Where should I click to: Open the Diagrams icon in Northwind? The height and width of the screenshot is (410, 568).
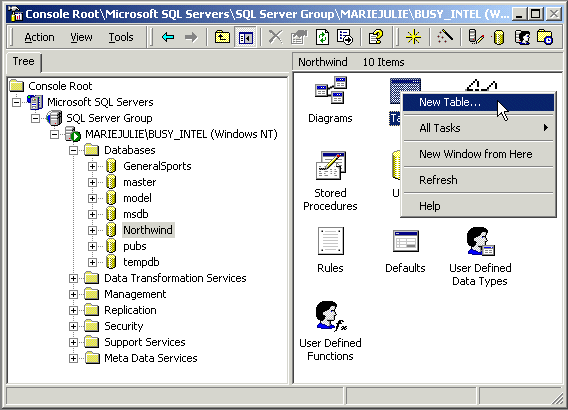point(330,91)
